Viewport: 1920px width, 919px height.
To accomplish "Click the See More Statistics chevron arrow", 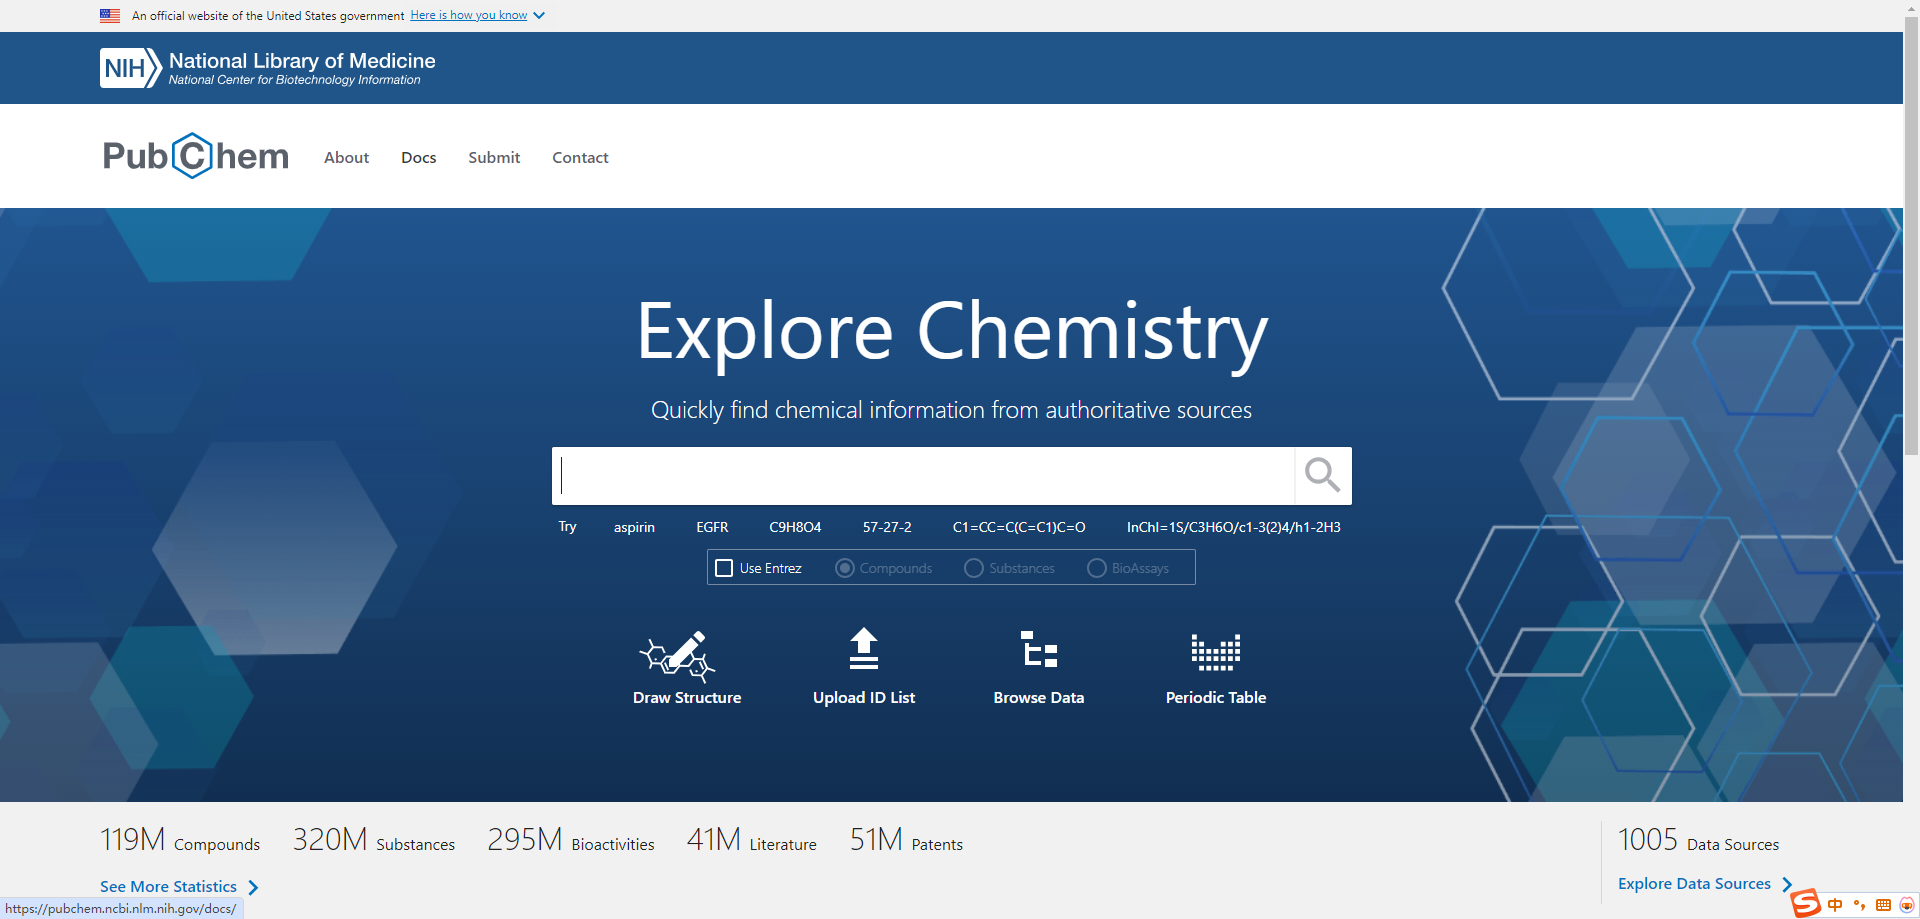I will [x=253, y=887].
